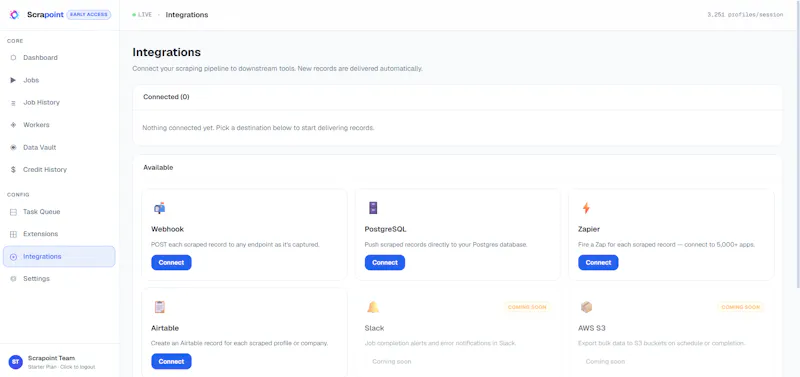800x377 pixels.
Task: Click the Airtable clipboard icon
Action: (160, 307)
